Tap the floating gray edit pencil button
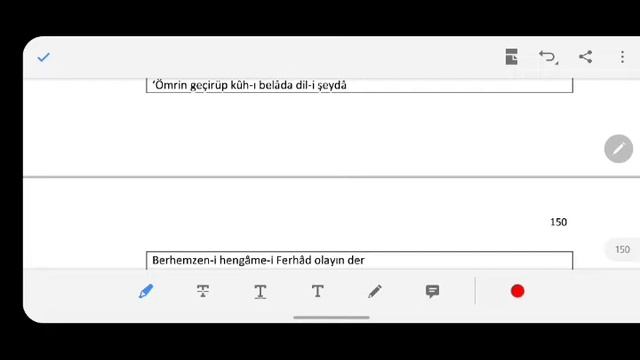This screenshot has width=640, height=360. click(x=618, y=149)
